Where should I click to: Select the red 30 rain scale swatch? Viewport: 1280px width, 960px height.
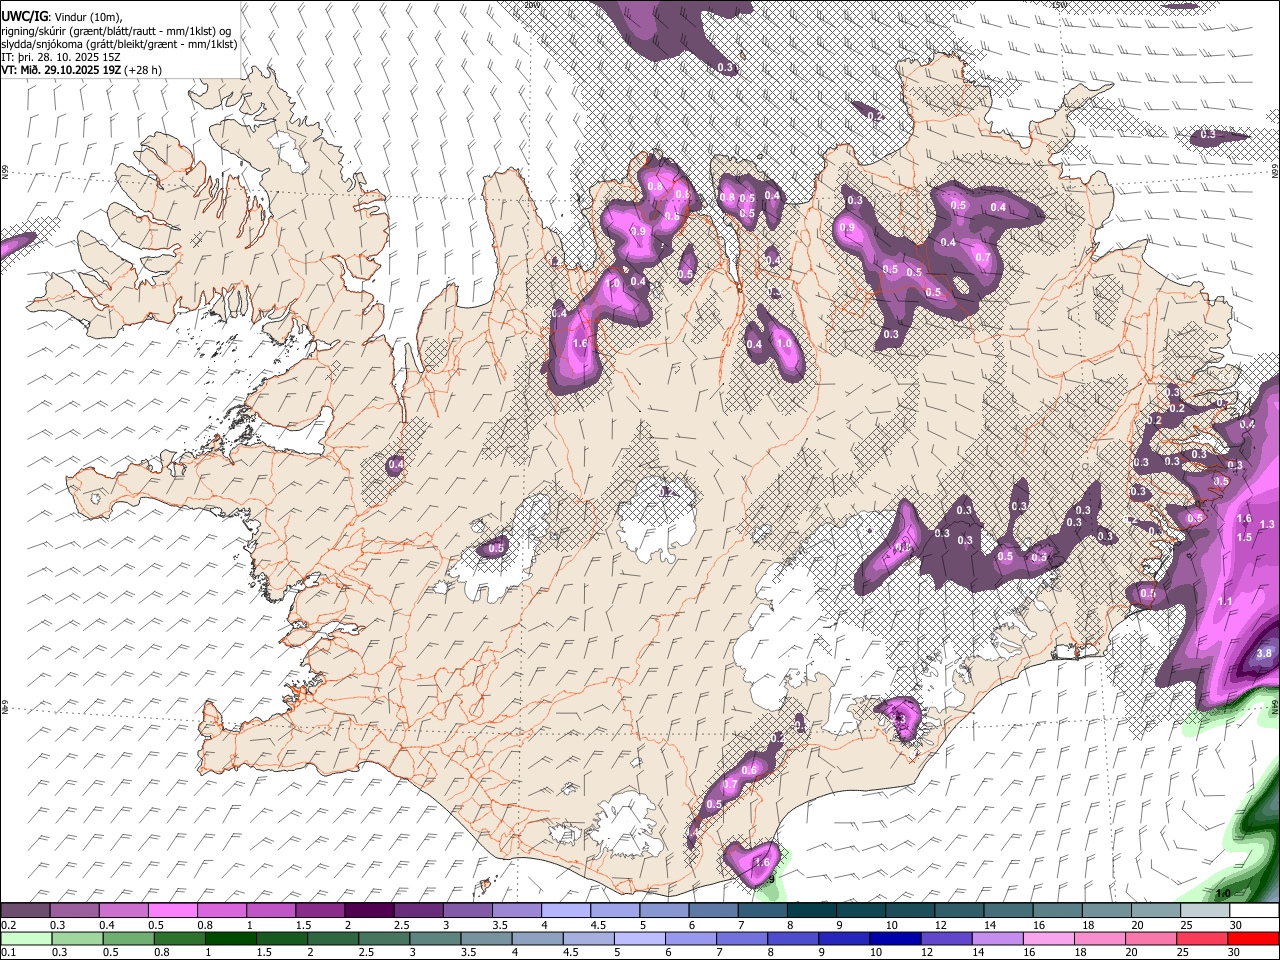[x=1252, y=939]
